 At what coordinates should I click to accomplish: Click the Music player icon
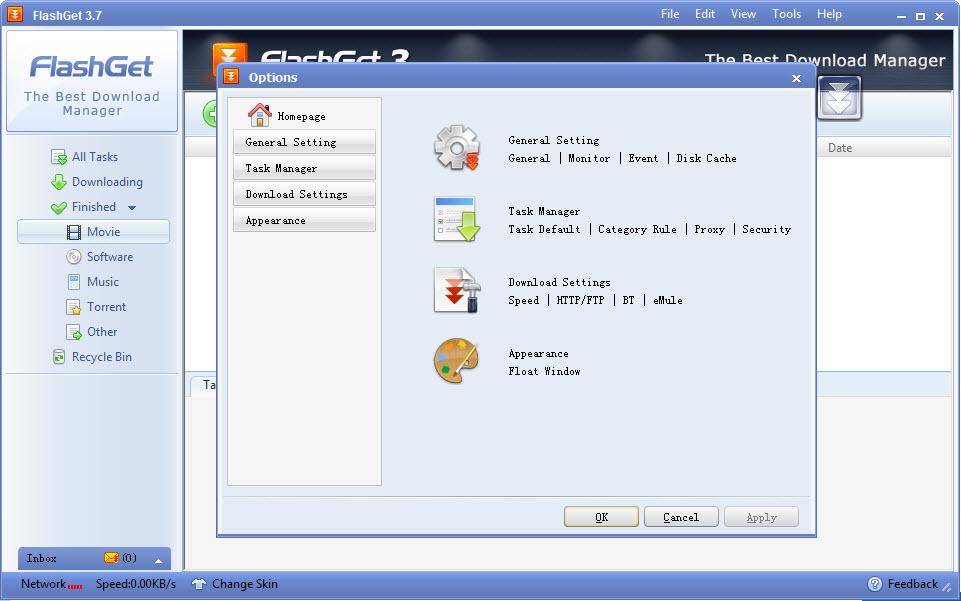tap(74, 282)
